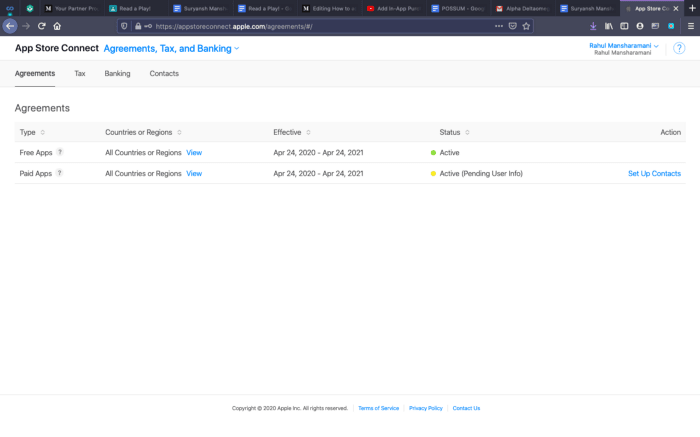Screen dimensions: 700x437
Task: Open the Tax tab
Action: tap(80, 74)
